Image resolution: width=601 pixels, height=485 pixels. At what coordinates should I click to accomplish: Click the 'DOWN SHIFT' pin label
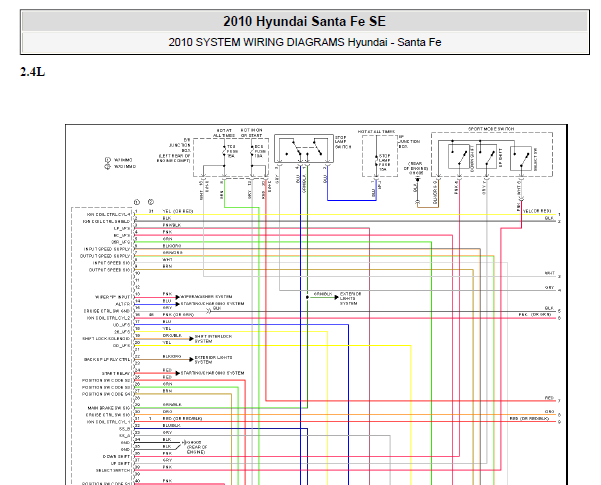click(x=117, y=457)
